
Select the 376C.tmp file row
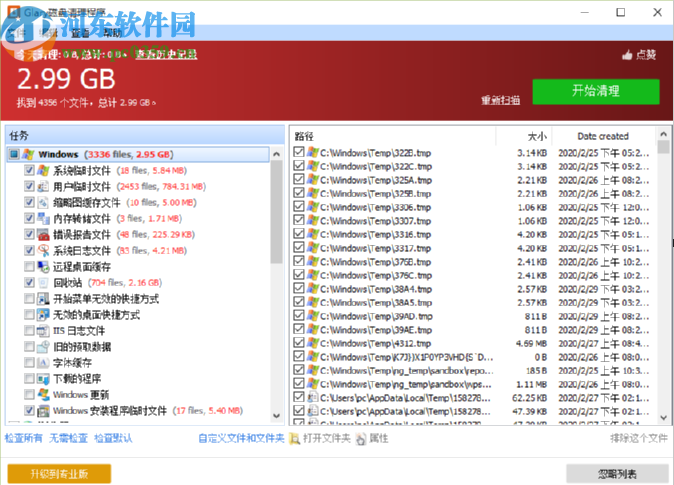pos(473,275)
